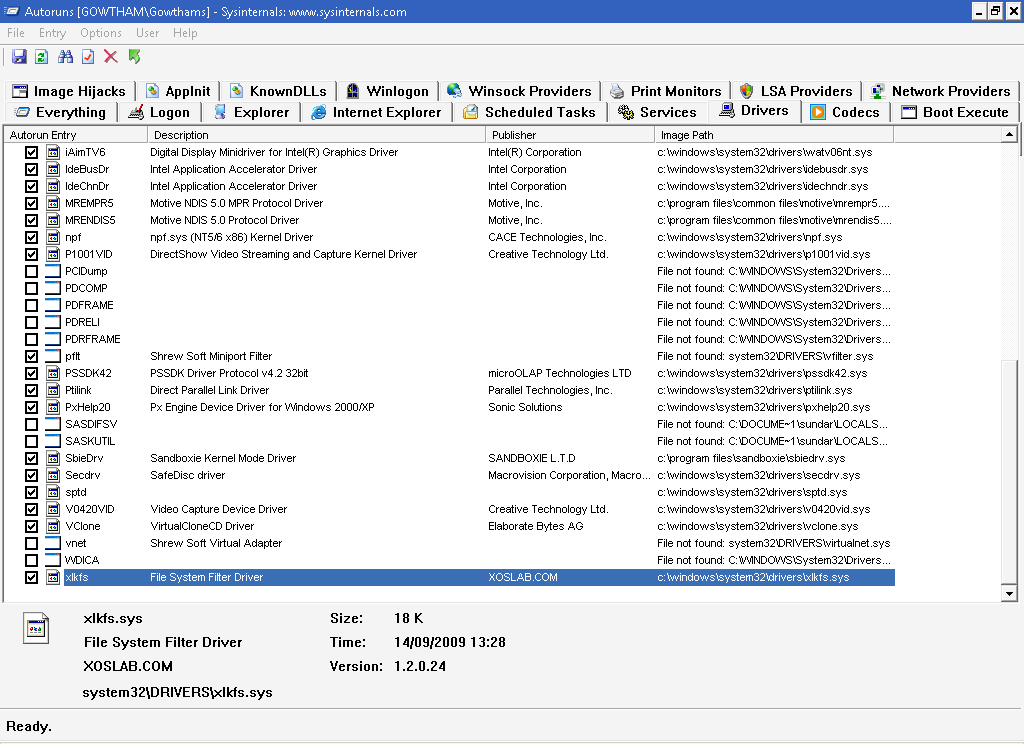Click the driver icon beside npf
This screenshot has height=744, width=1024.
pyautogui.click(x=53, y=237)
